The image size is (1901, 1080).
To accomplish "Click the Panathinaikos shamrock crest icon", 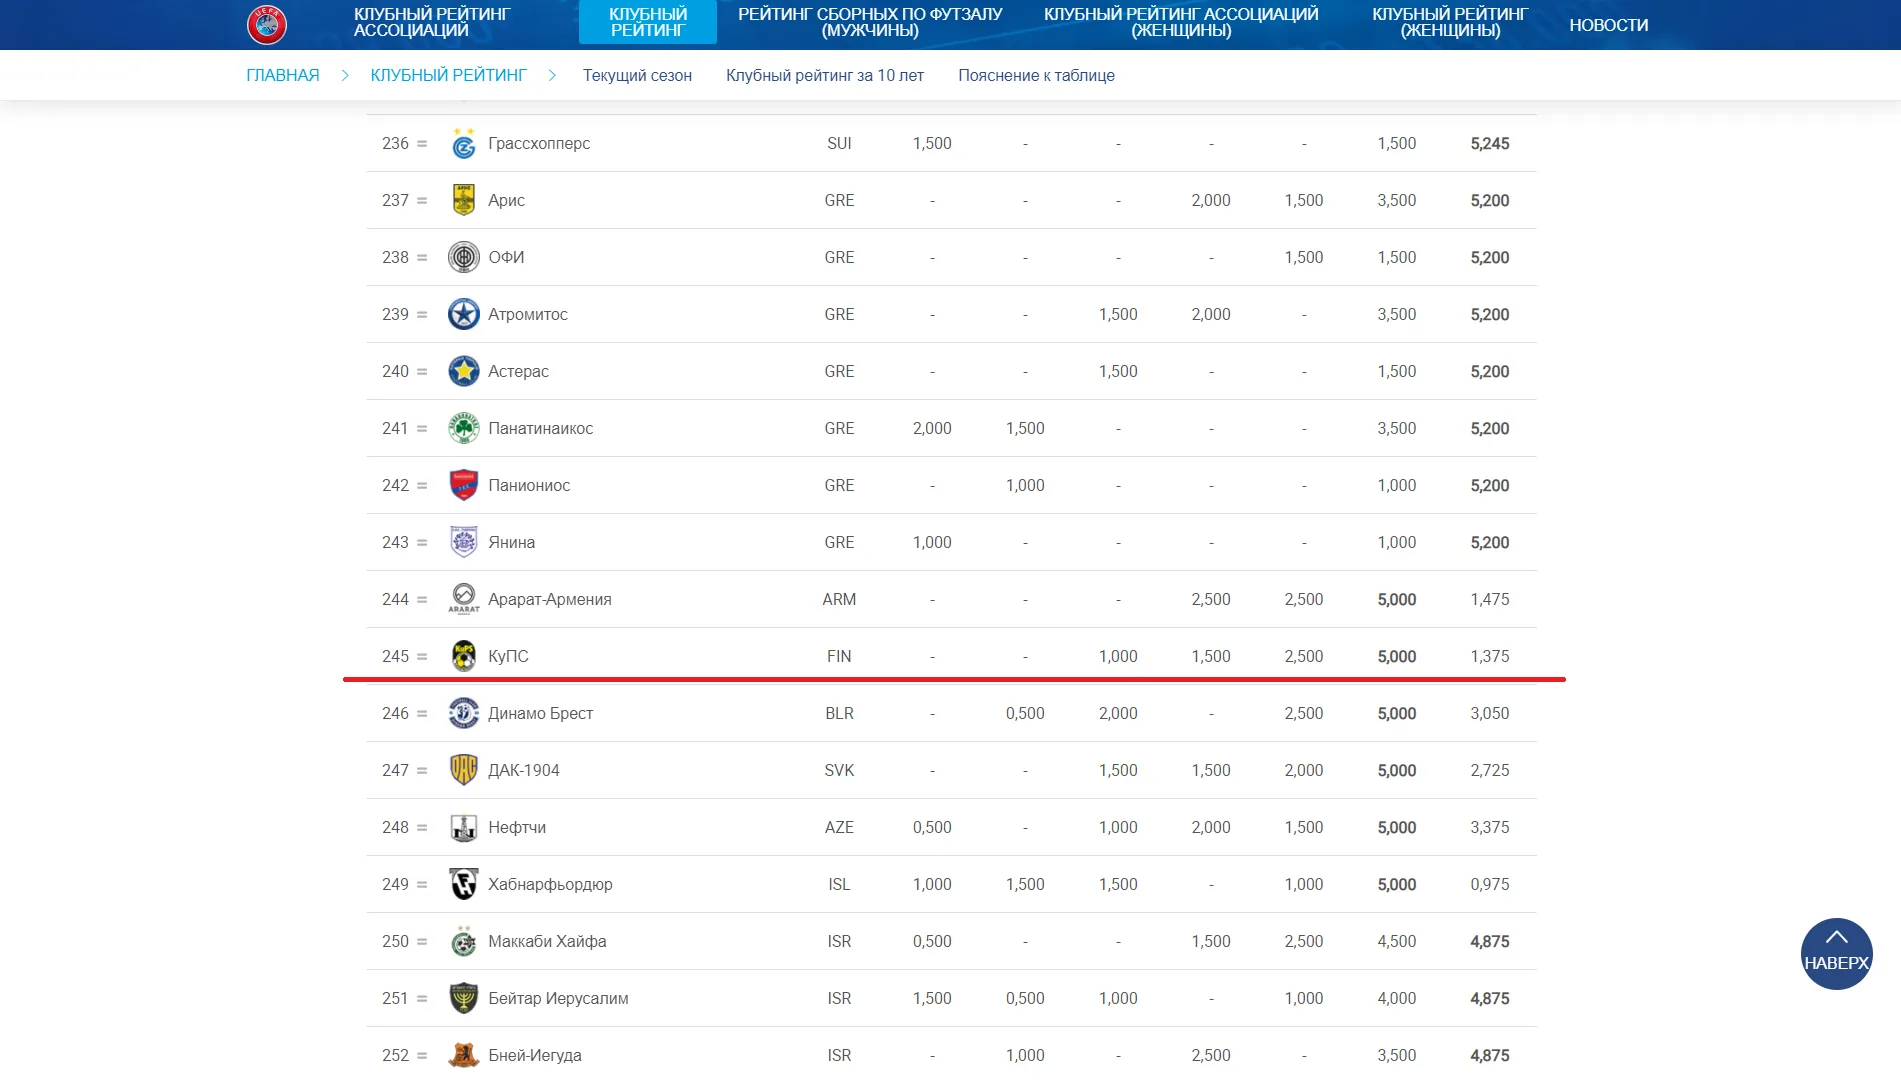I will 463,428.
